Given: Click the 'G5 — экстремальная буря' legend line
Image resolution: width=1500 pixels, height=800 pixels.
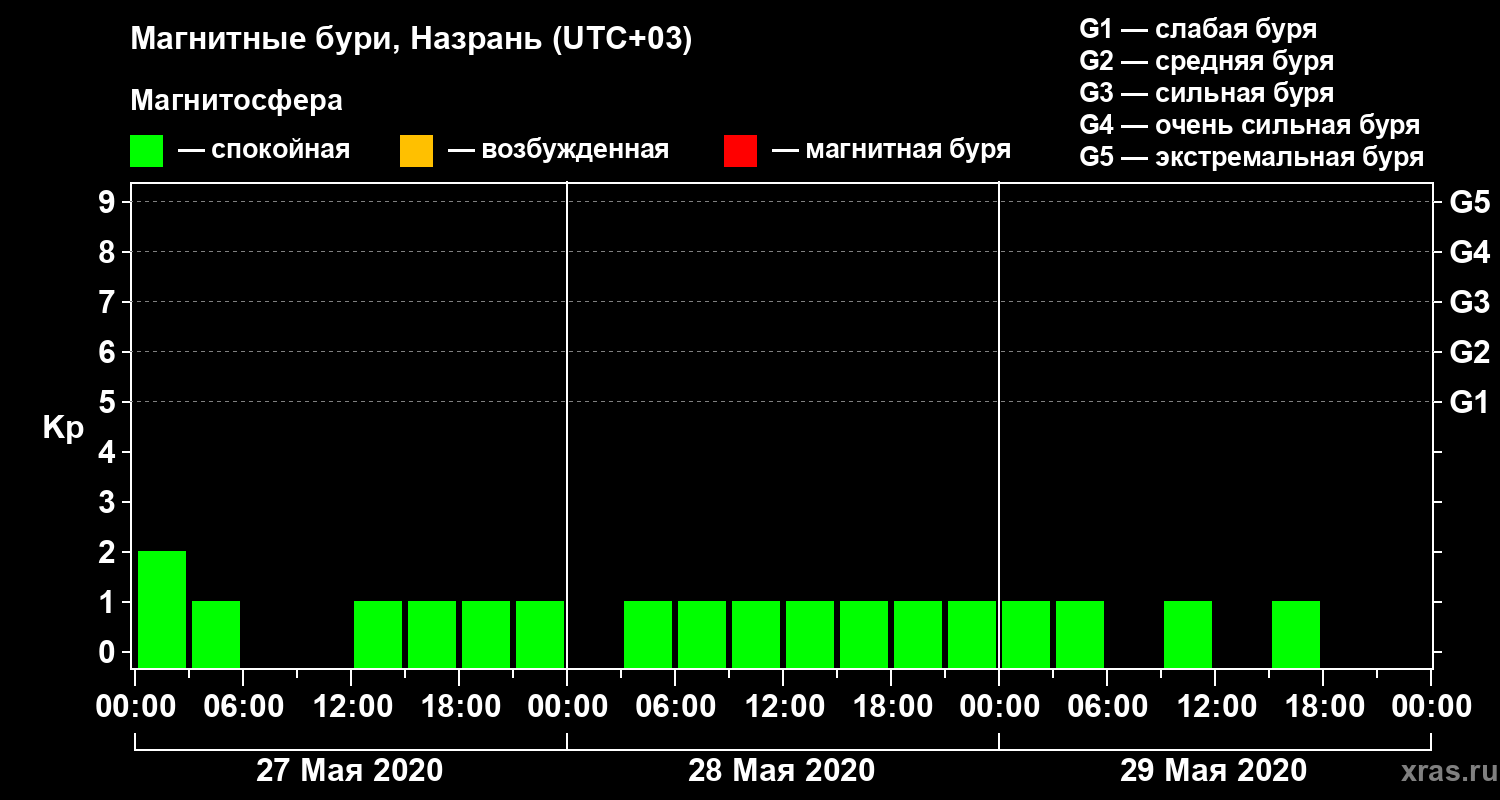Looking at the screenshot, I should 1252,157.
